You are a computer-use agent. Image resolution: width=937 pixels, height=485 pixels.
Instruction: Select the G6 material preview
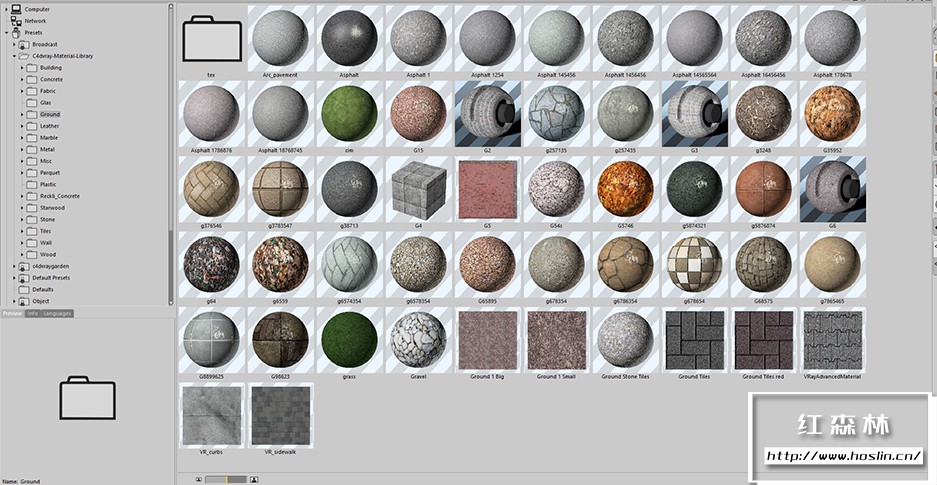tap(832, 189)
